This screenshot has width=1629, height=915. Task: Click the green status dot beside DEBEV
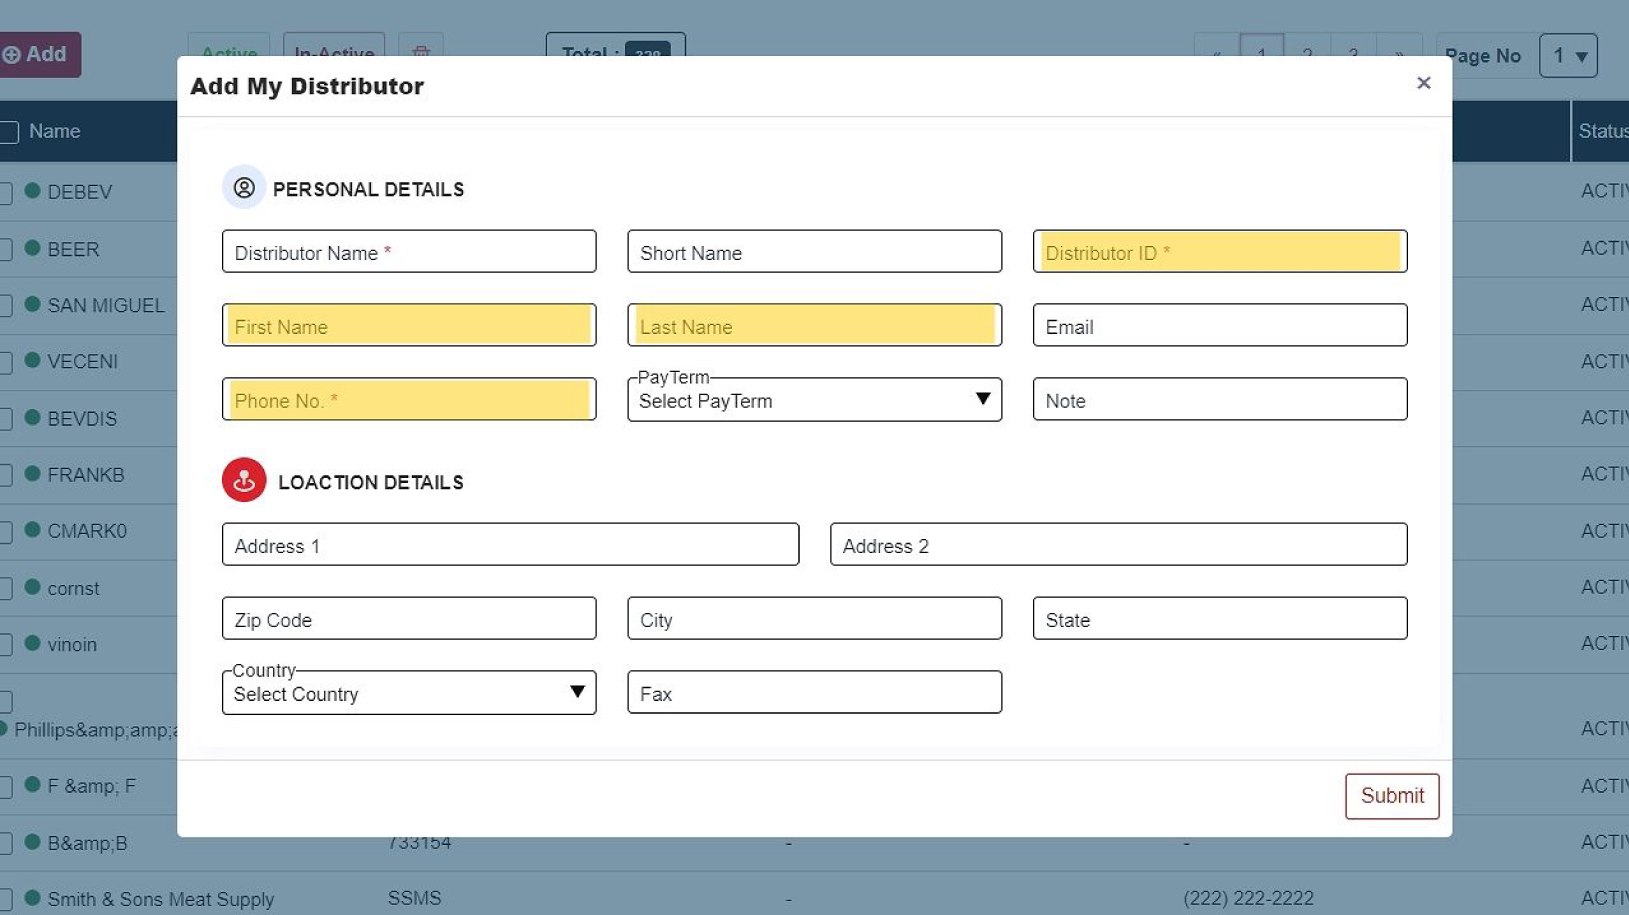32,191
